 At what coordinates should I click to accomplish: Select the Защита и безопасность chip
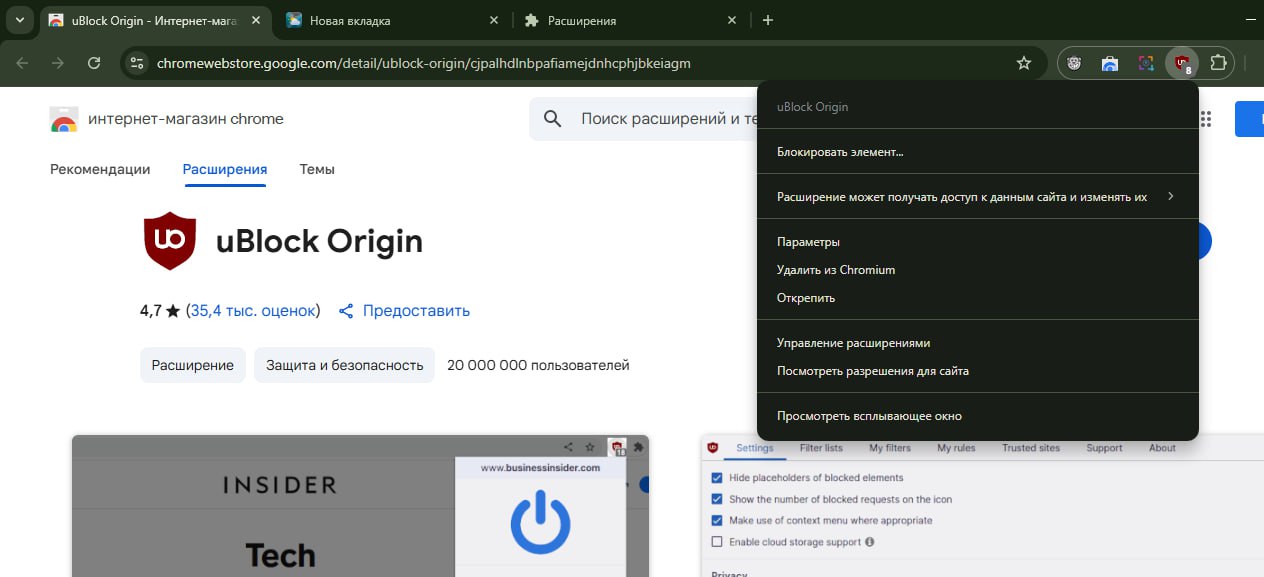pyautogui.click(x=345, y=365)
